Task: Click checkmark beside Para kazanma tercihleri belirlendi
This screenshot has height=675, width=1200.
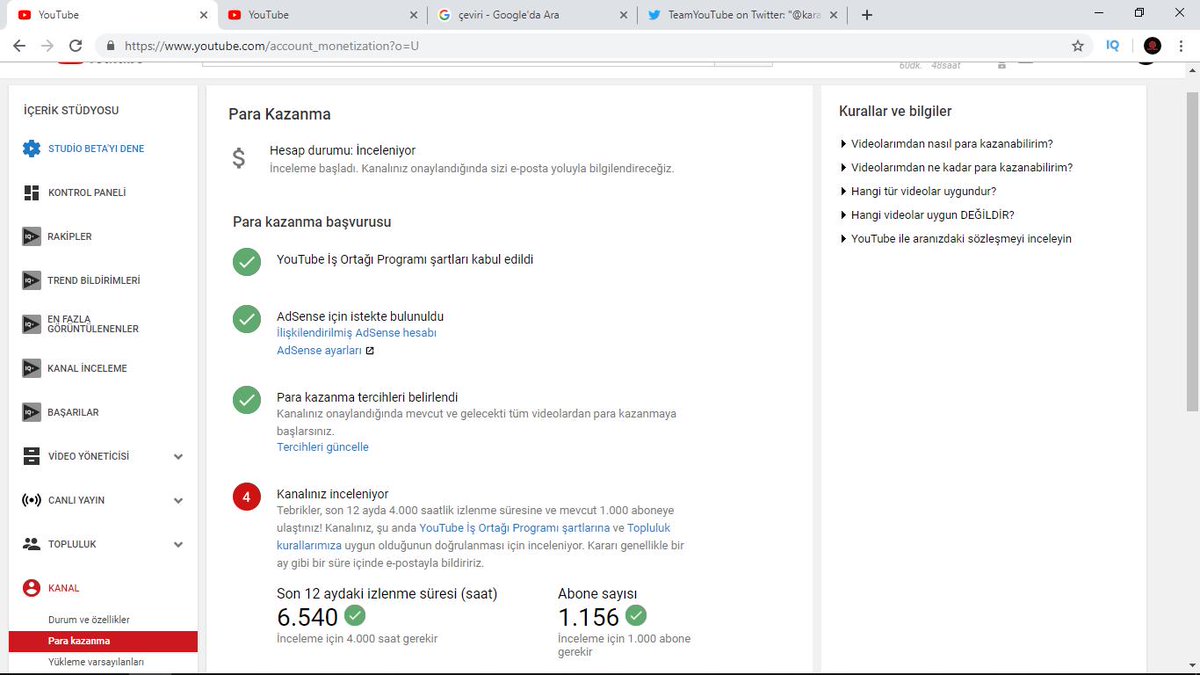Action: [246, 399]
